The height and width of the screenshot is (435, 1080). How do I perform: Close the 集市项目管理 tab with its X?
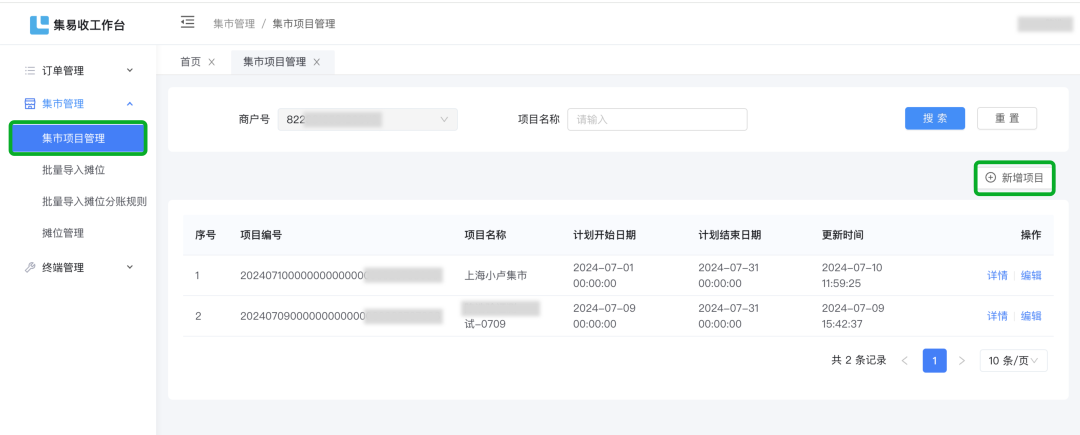click(x=317, y=62)
